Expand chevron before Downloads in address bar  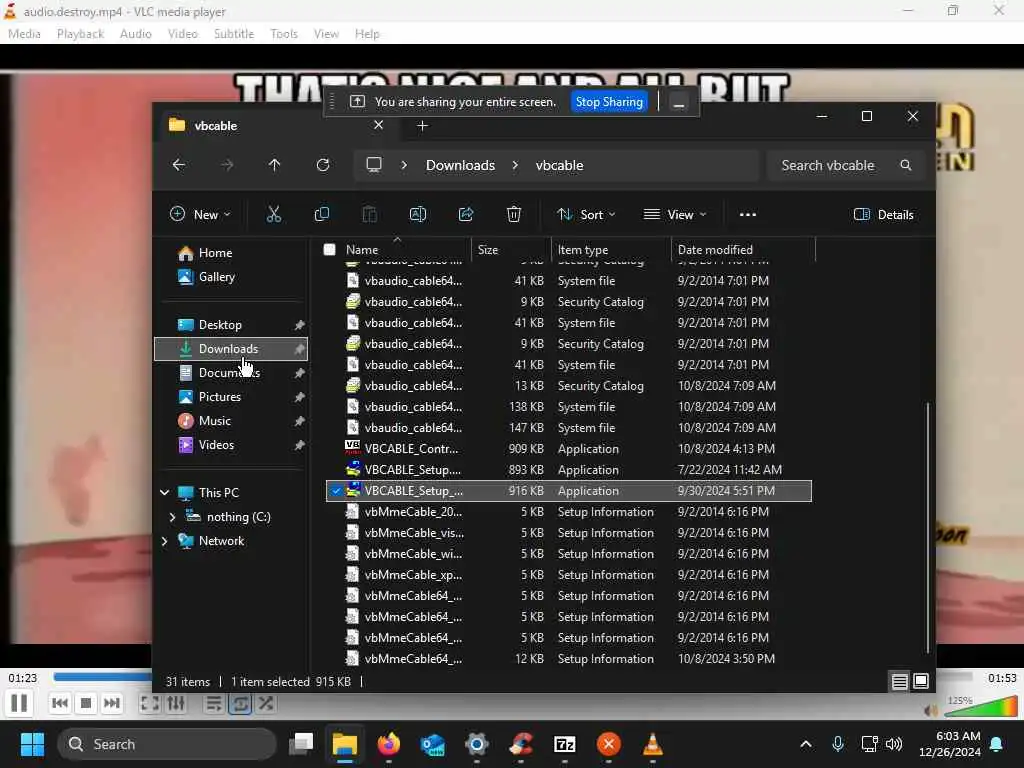(404, 165)
